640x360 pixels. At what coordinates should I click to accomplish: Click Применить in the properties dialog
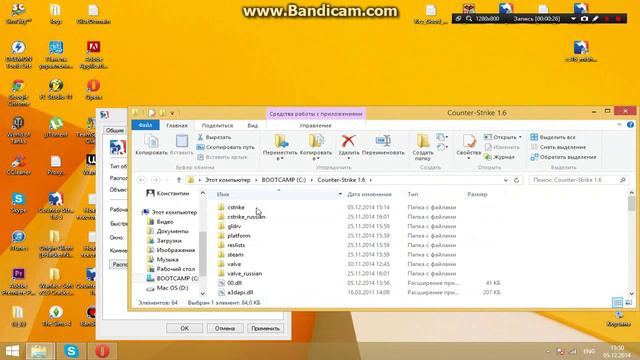[x=265, y=328]
